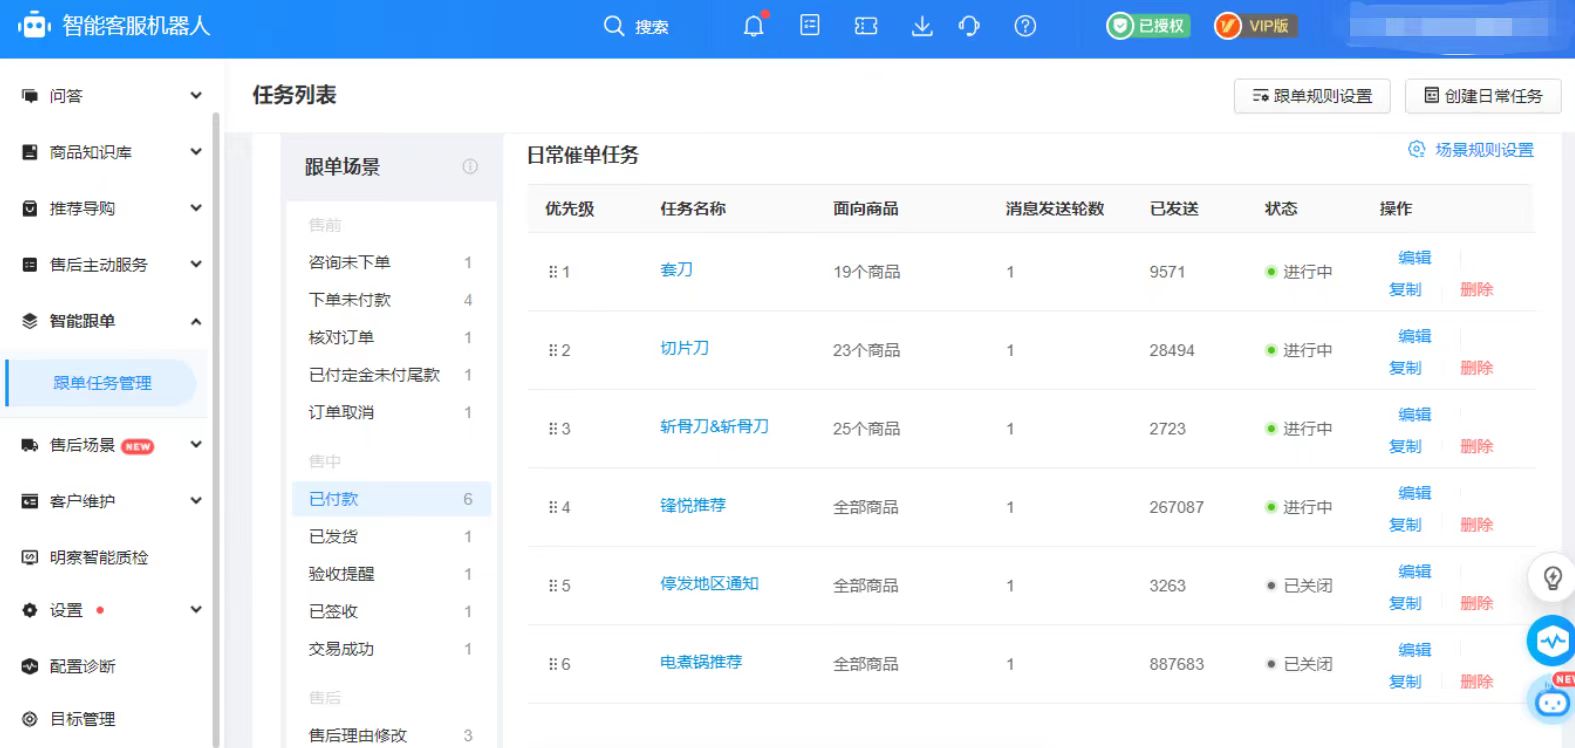Select 咨询未下单 scene
Image resolution: width=1575 pixels, height=748 pixels.
coord(391,262)
